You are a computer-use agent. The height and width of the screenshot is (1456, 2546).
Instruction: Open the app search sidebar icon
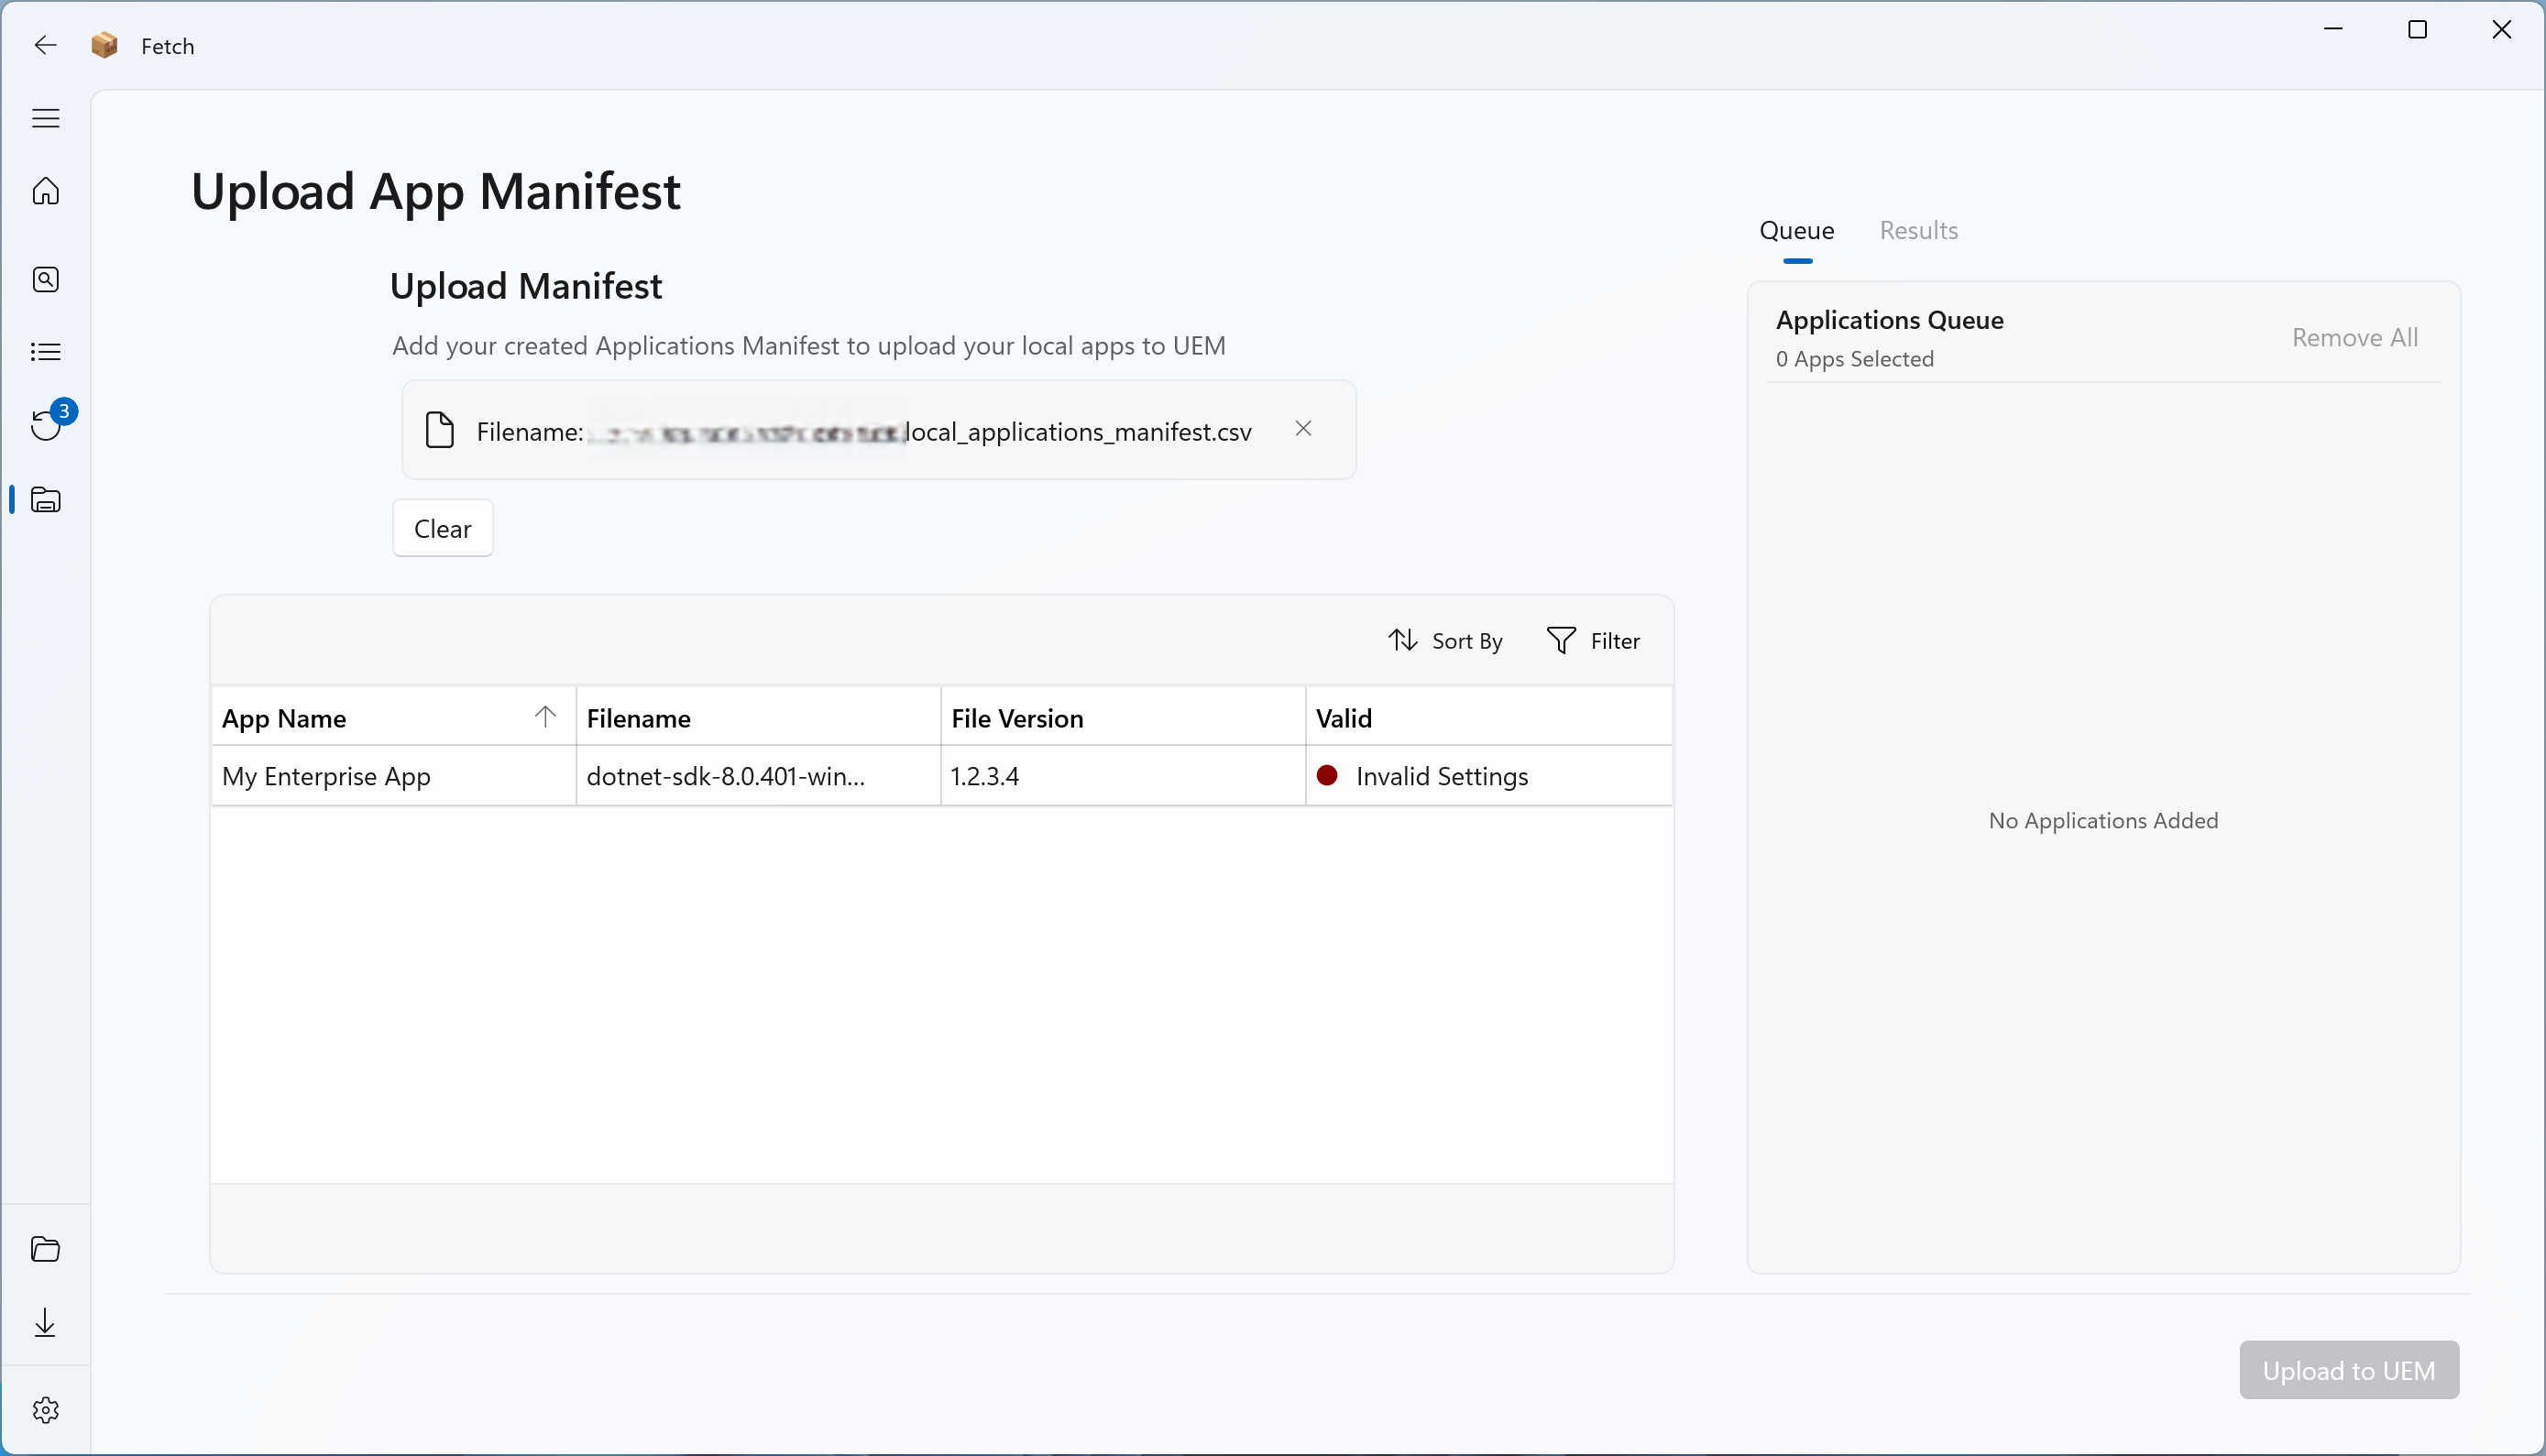tap(46, 279)
